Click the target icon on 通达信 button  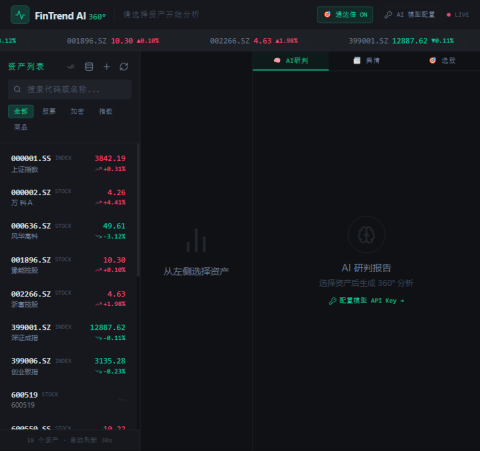327,14
